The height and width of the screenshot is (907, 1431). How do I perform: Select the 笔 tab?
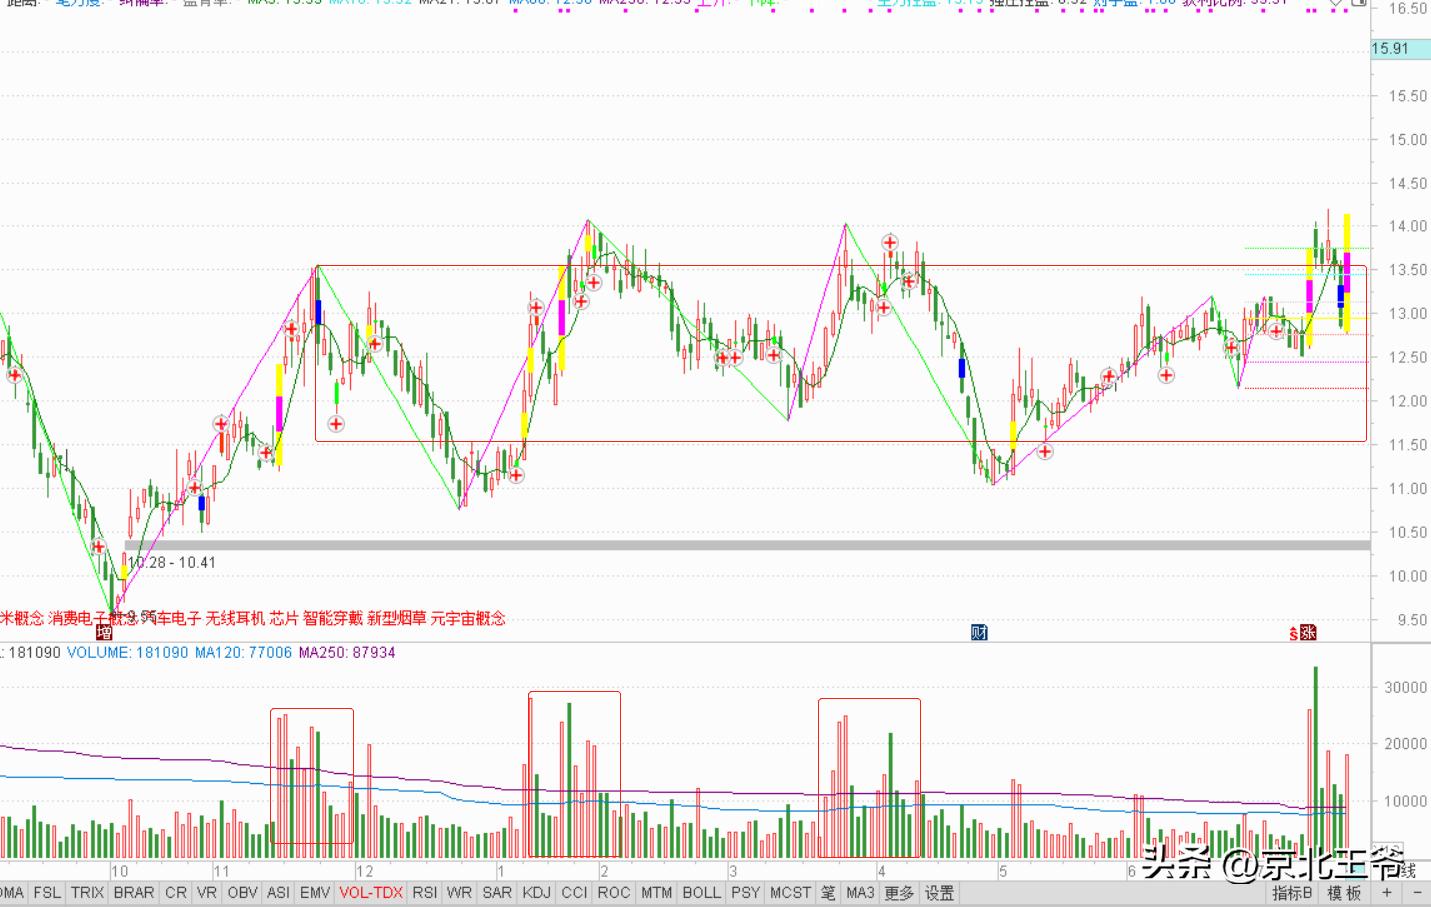coord(828,893)
